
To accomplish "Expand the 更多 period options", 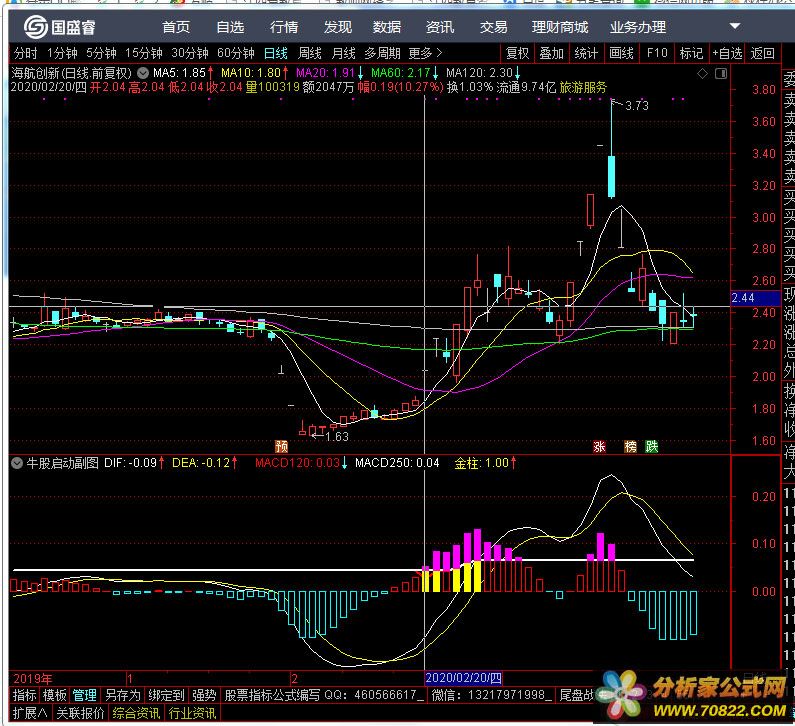I will click(425, 53).
